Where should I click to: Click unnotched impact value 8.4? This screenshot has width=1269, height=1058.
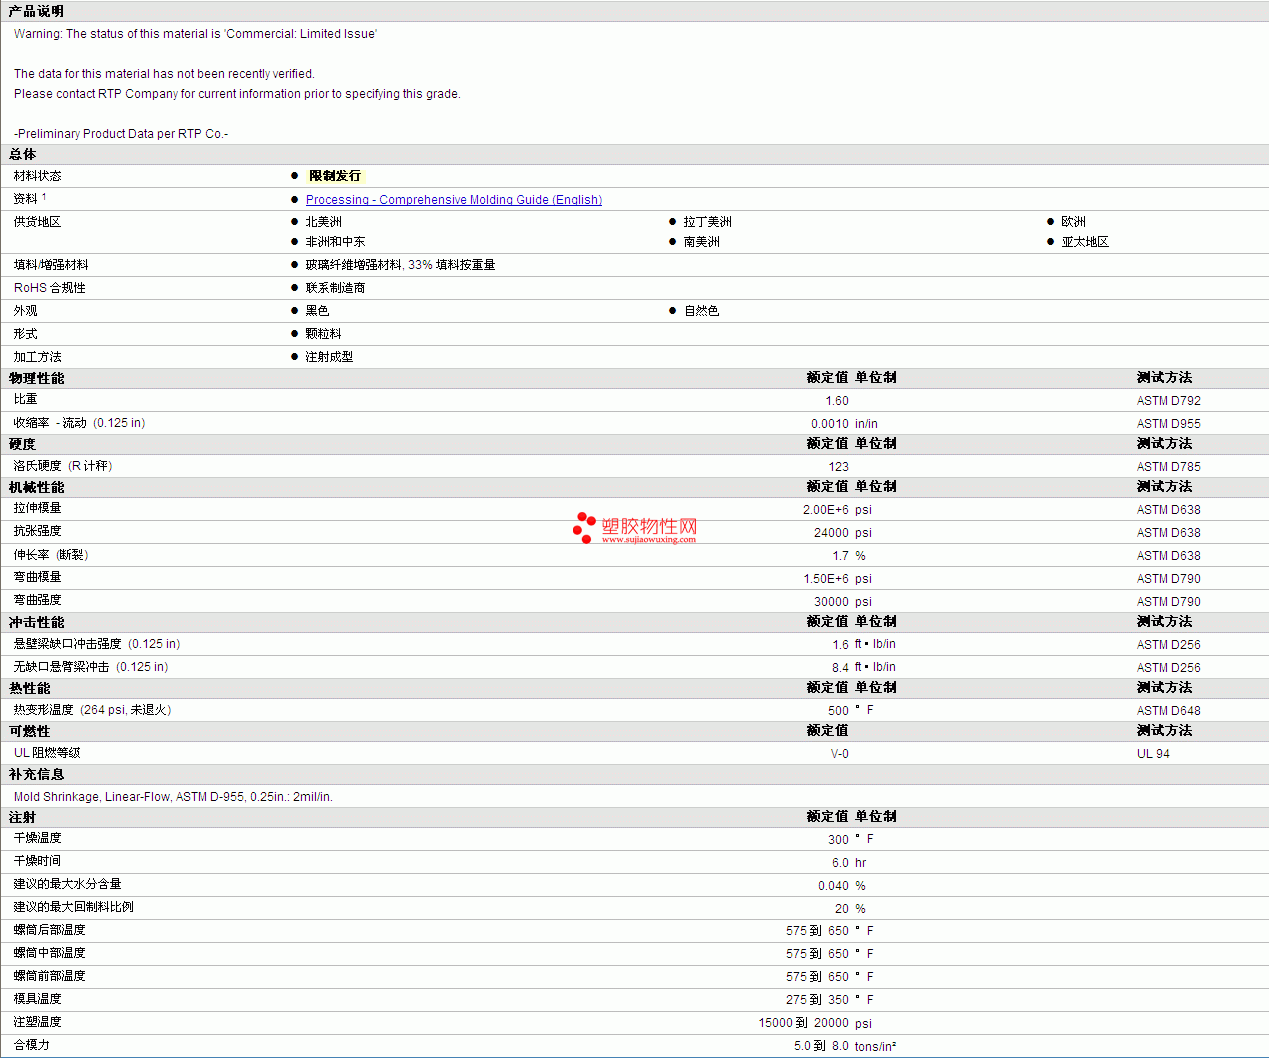tap(841, 668)
